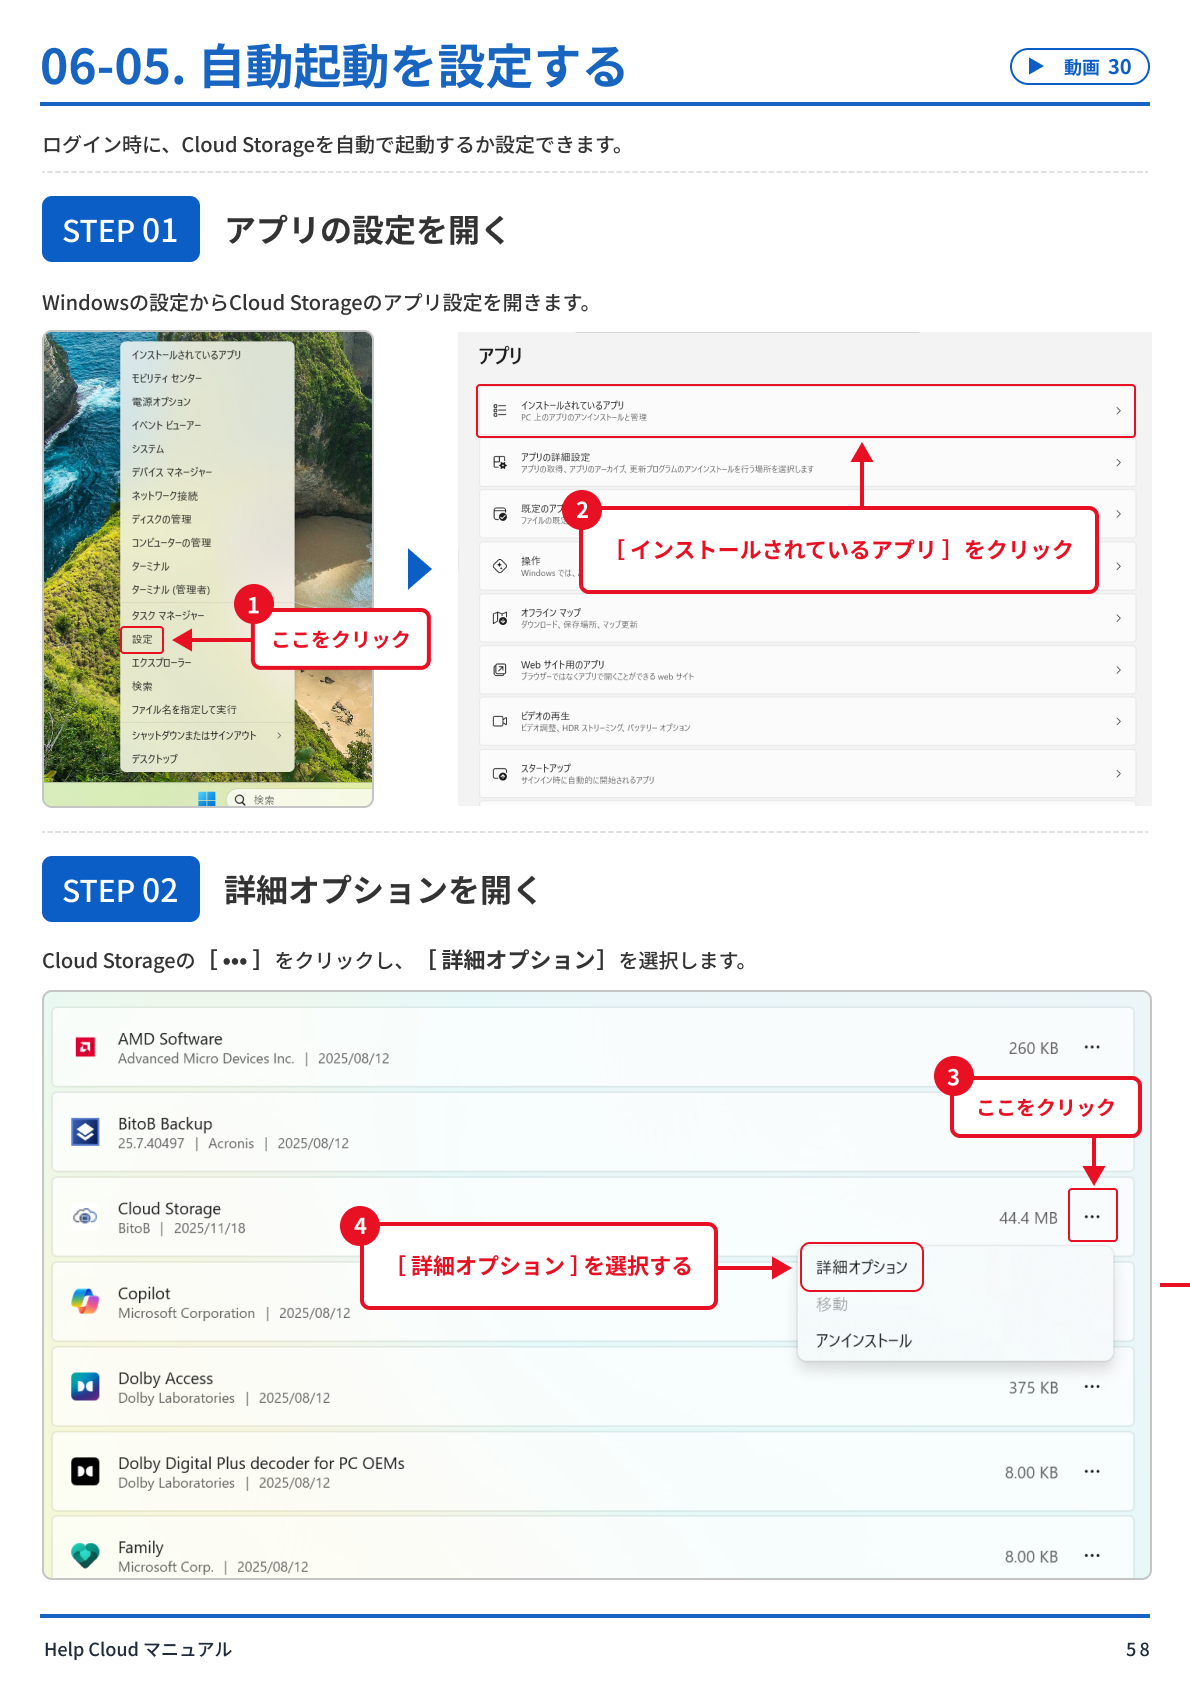The height and width of the screenshot is (1684, 1190).
Task: Click the 操作 row icon
Action: click(x=499, y=566)
